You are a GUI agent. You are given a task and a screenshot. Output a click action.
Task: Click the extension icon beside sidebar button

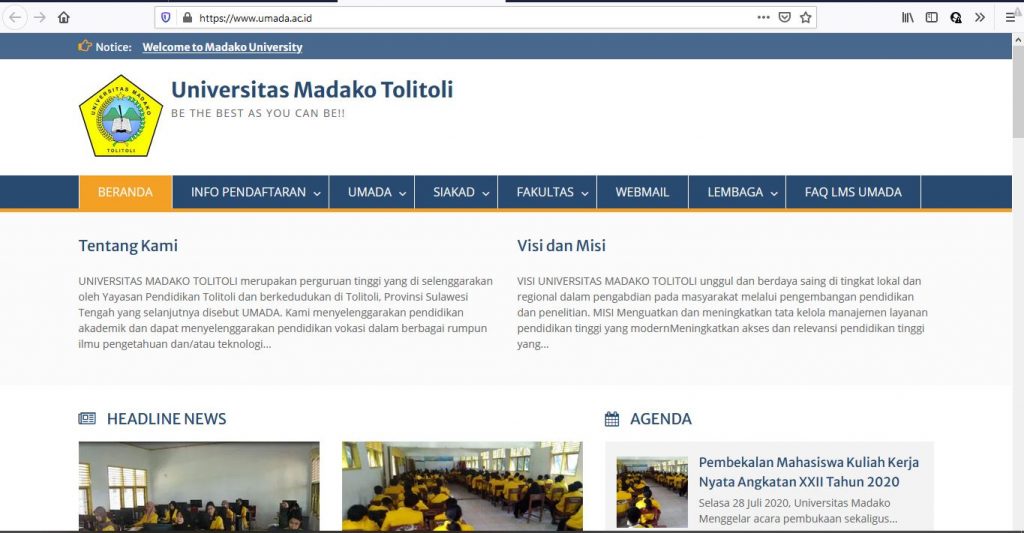click(955, 18)
